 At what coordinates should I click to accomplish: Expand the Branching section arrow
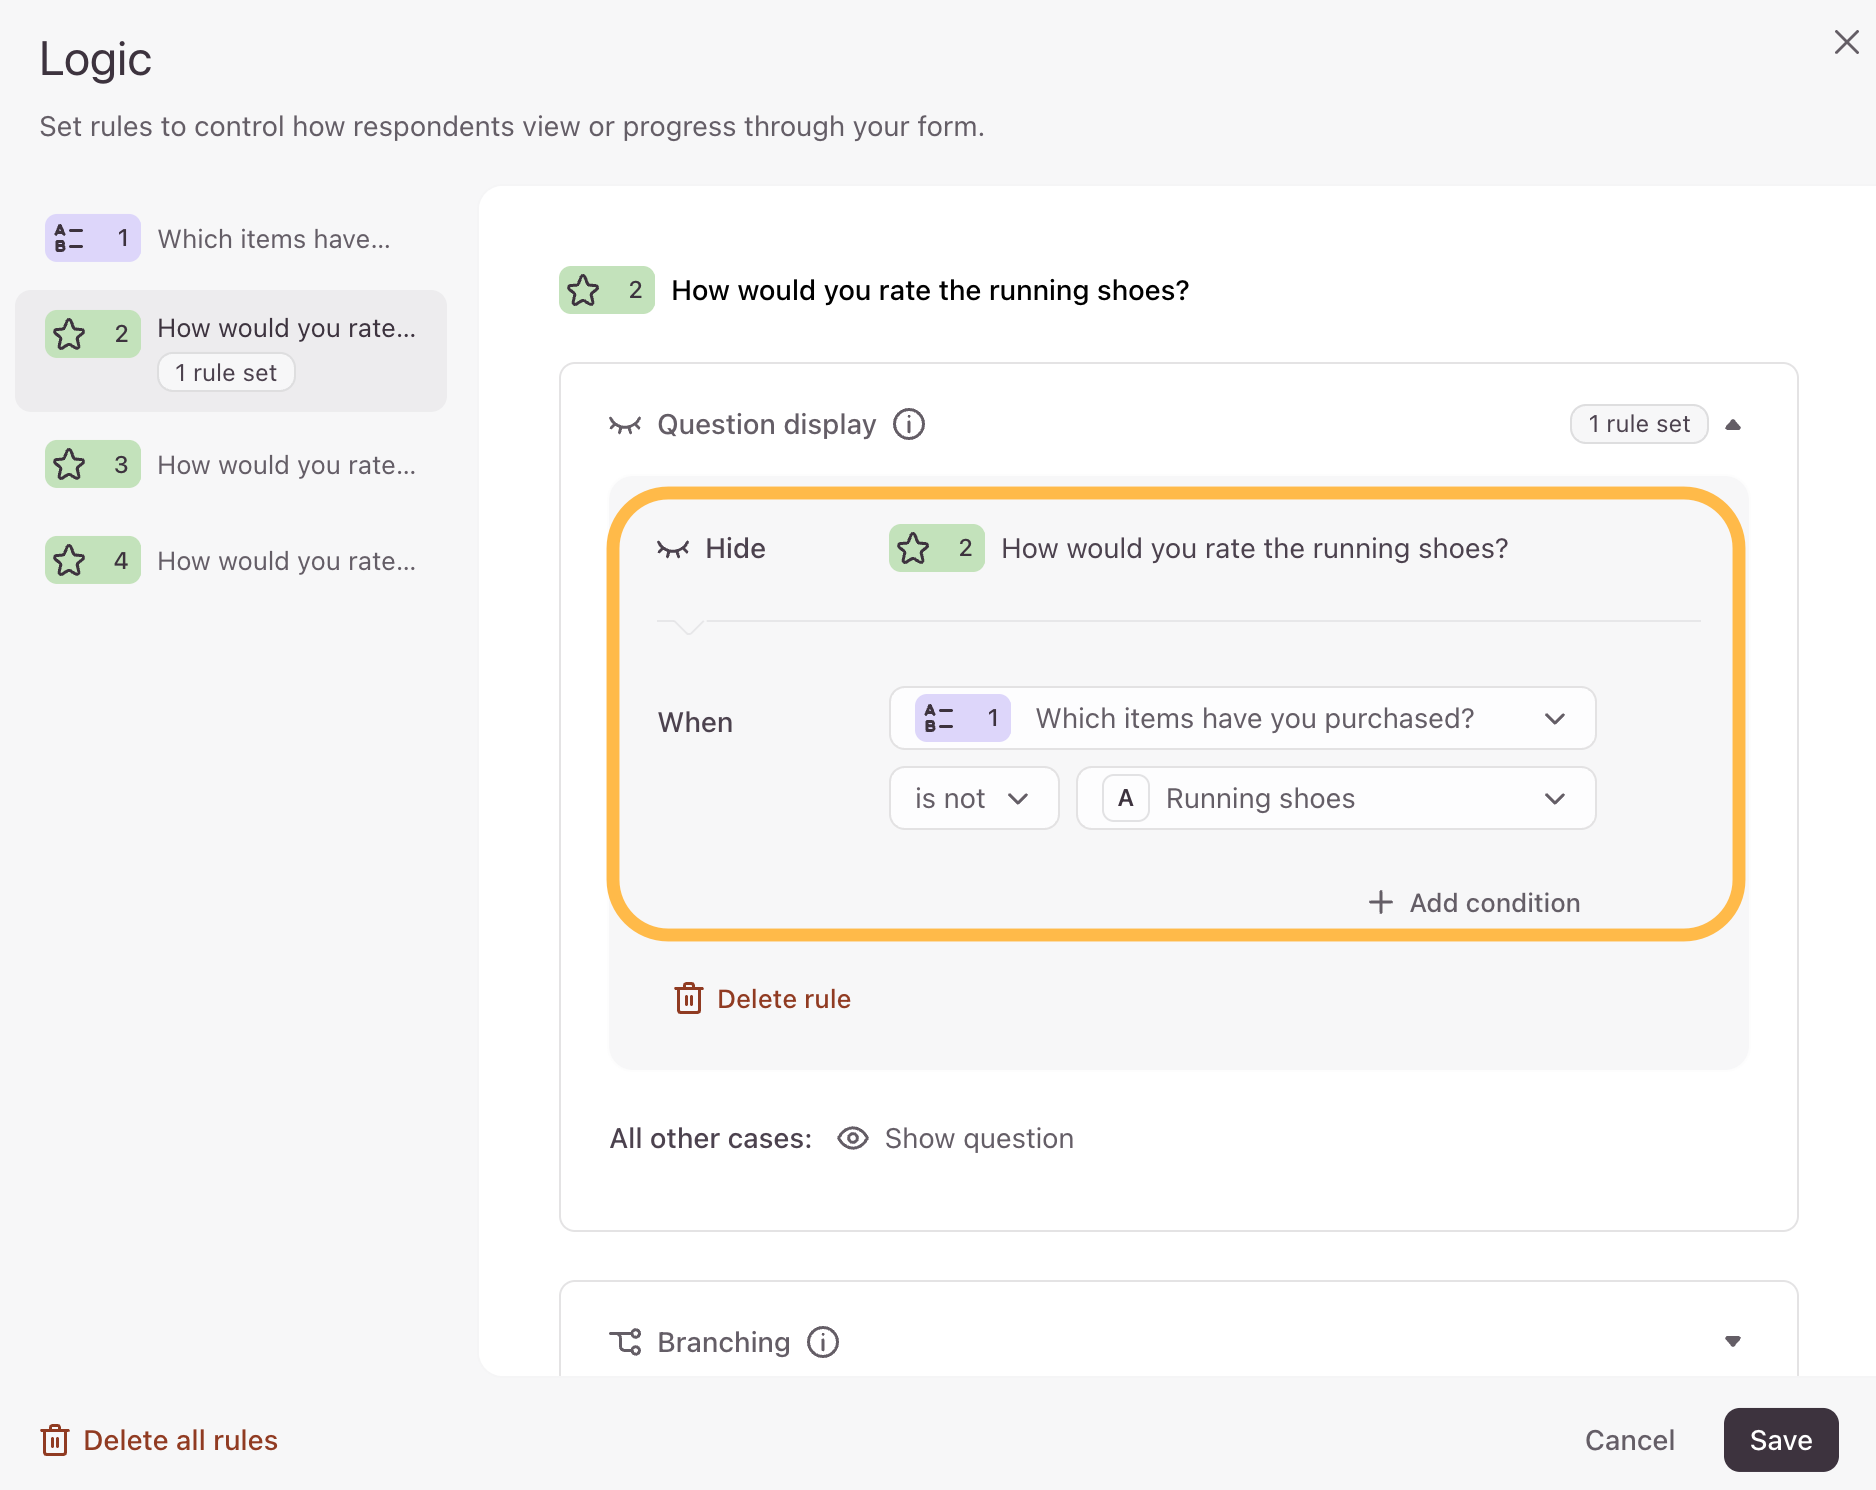point(1733,1341)
